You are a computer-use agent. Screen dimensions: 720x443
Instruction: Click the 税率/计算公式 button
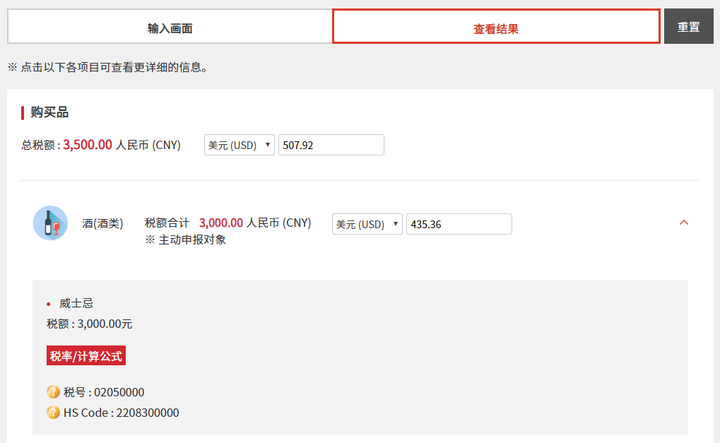tap(86, 356)
